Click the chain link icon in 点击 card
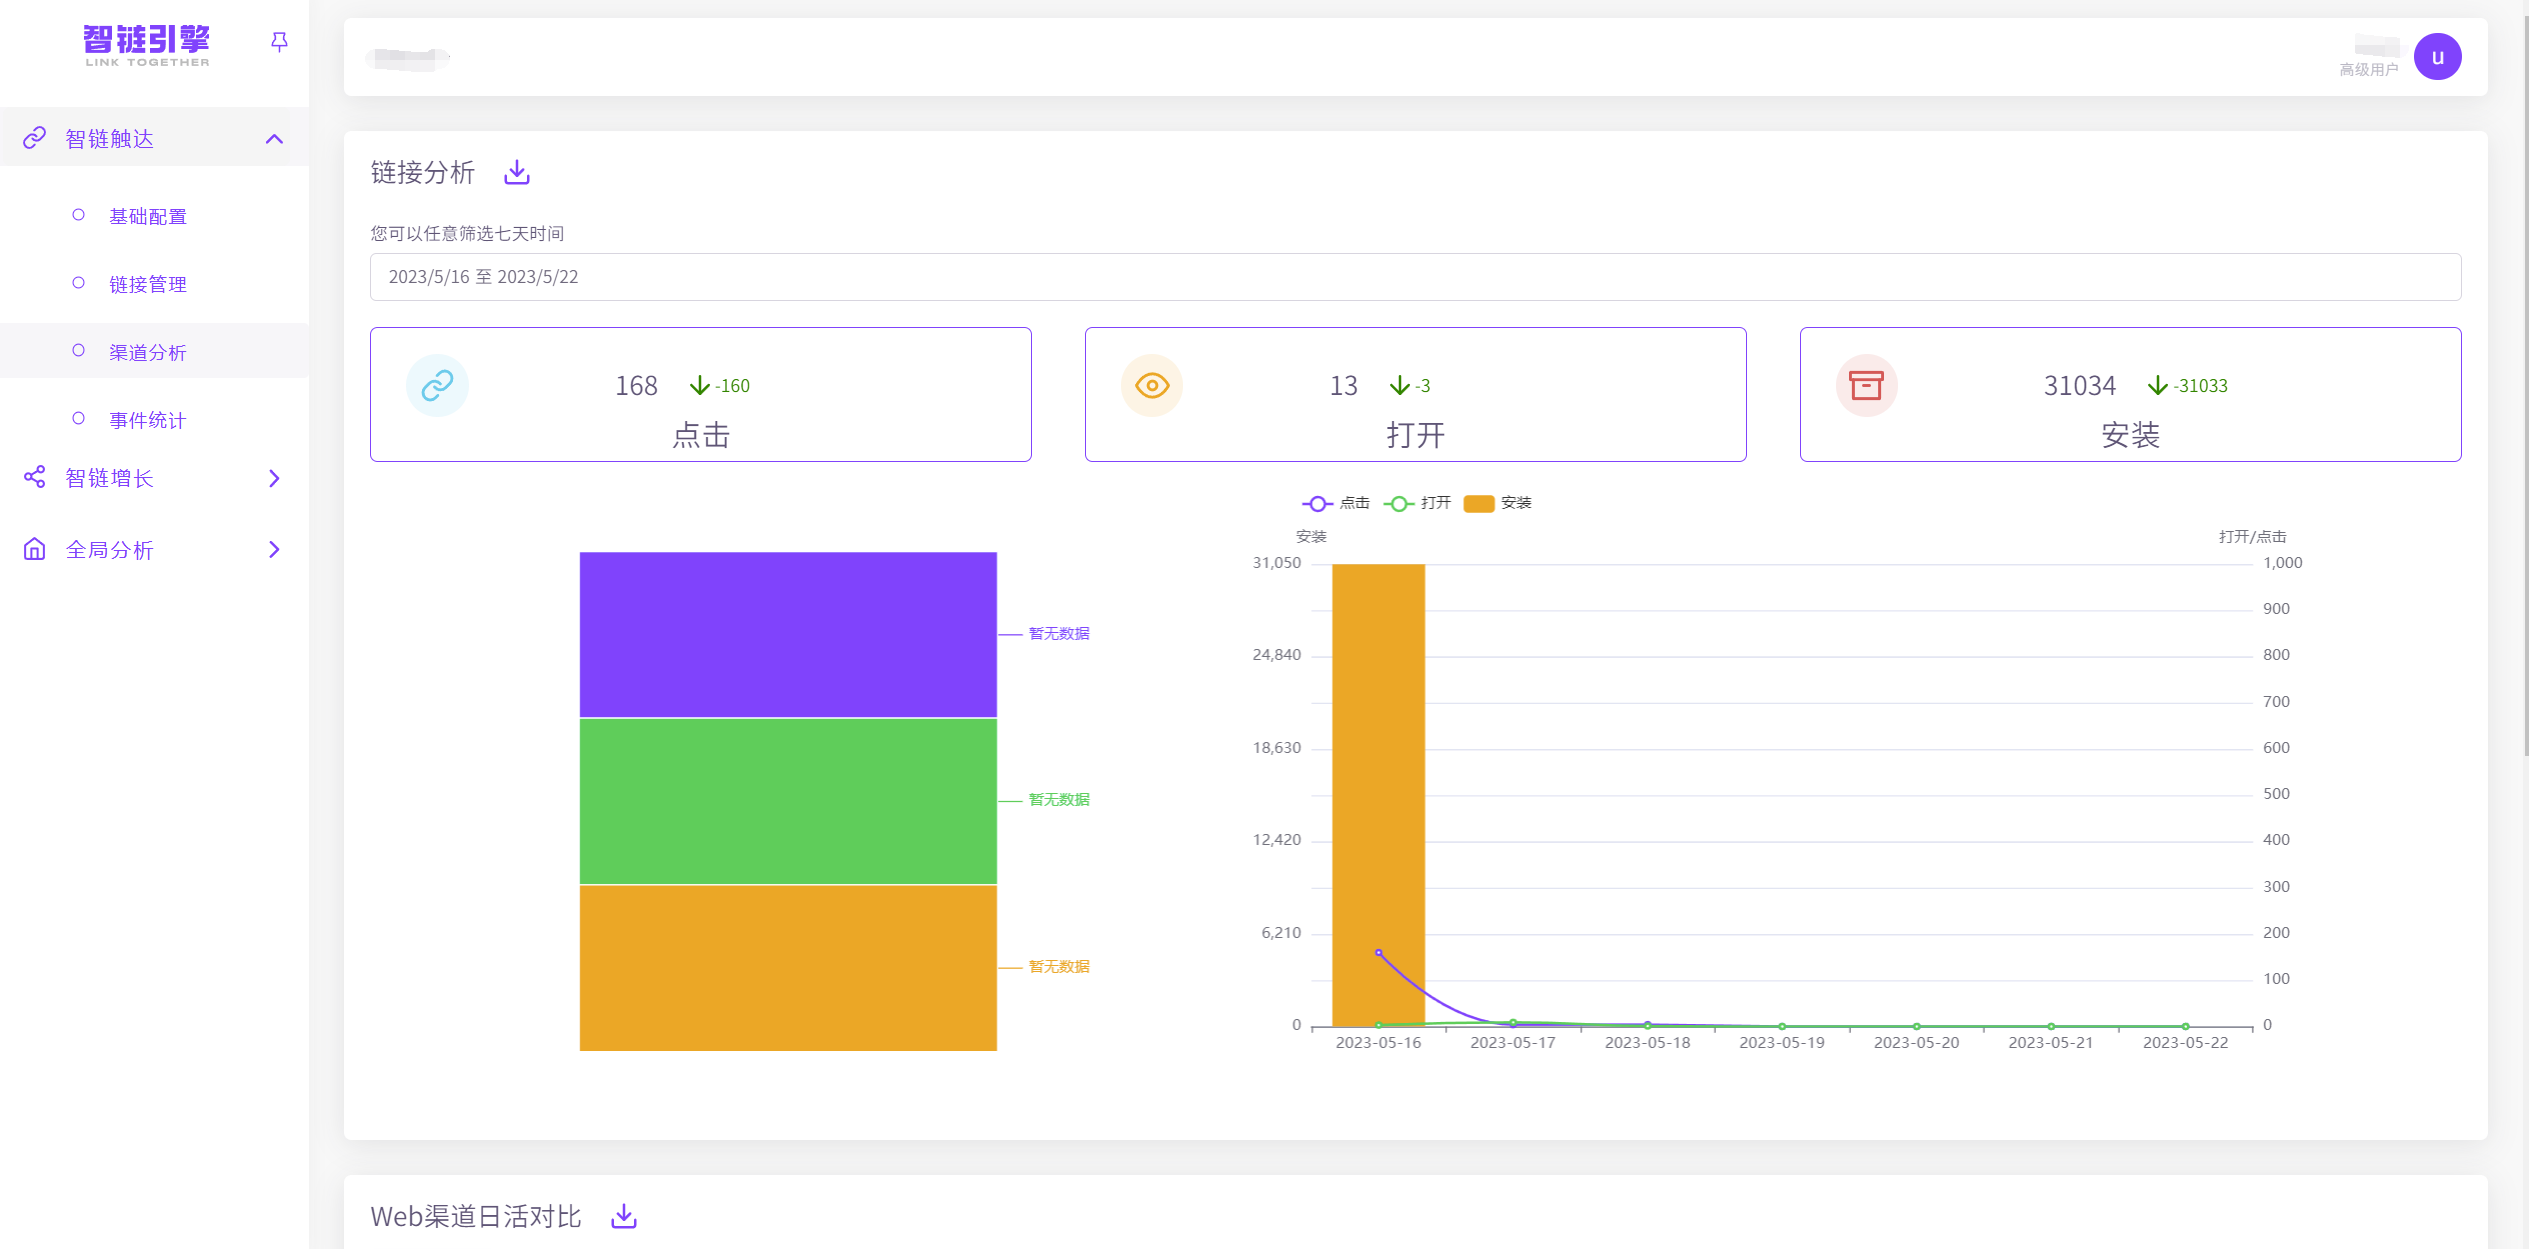2529x1249 pixels. tap(437, 385)
